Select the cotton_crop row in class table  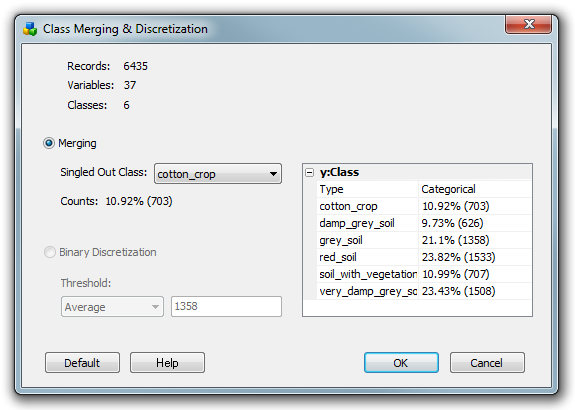pyautogui.click(x=424, y=206)
